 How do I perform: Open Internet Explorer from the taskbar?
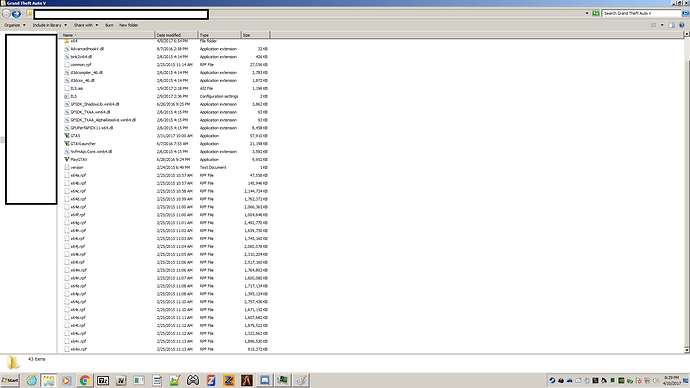point(31,380)
